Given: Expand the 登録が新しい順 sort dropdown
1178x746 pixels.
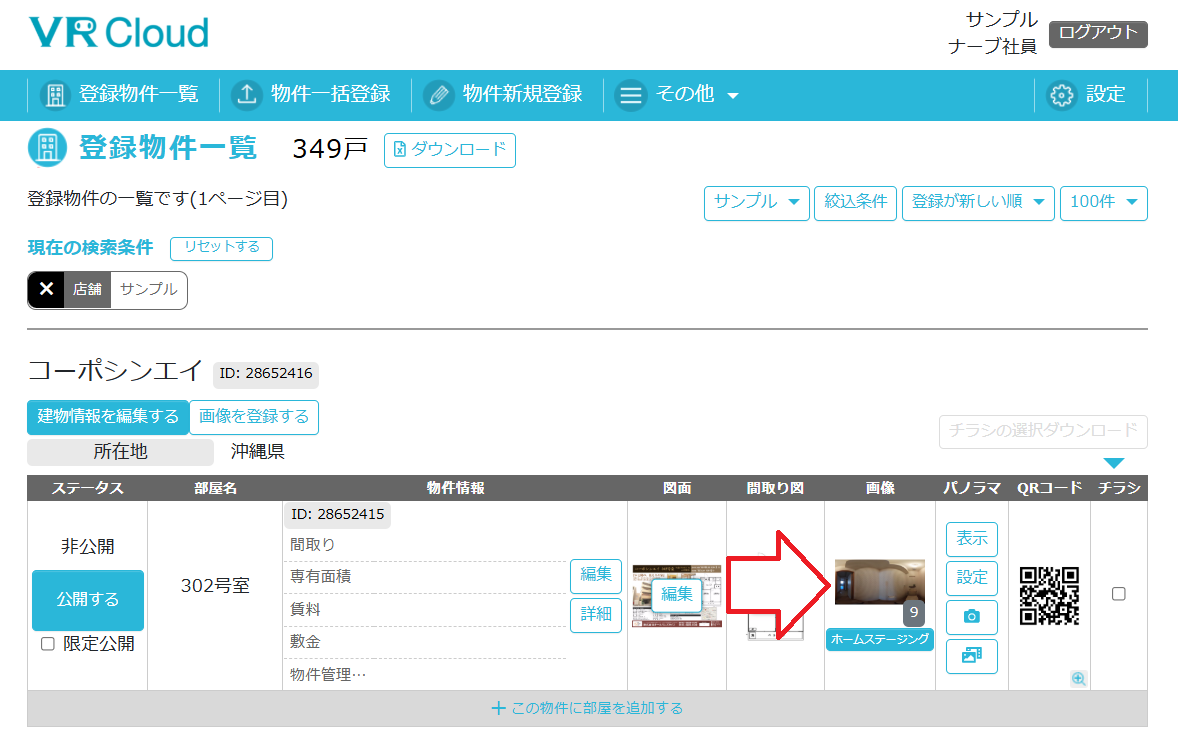Looking at the screenshot, I should pos(978,202).
